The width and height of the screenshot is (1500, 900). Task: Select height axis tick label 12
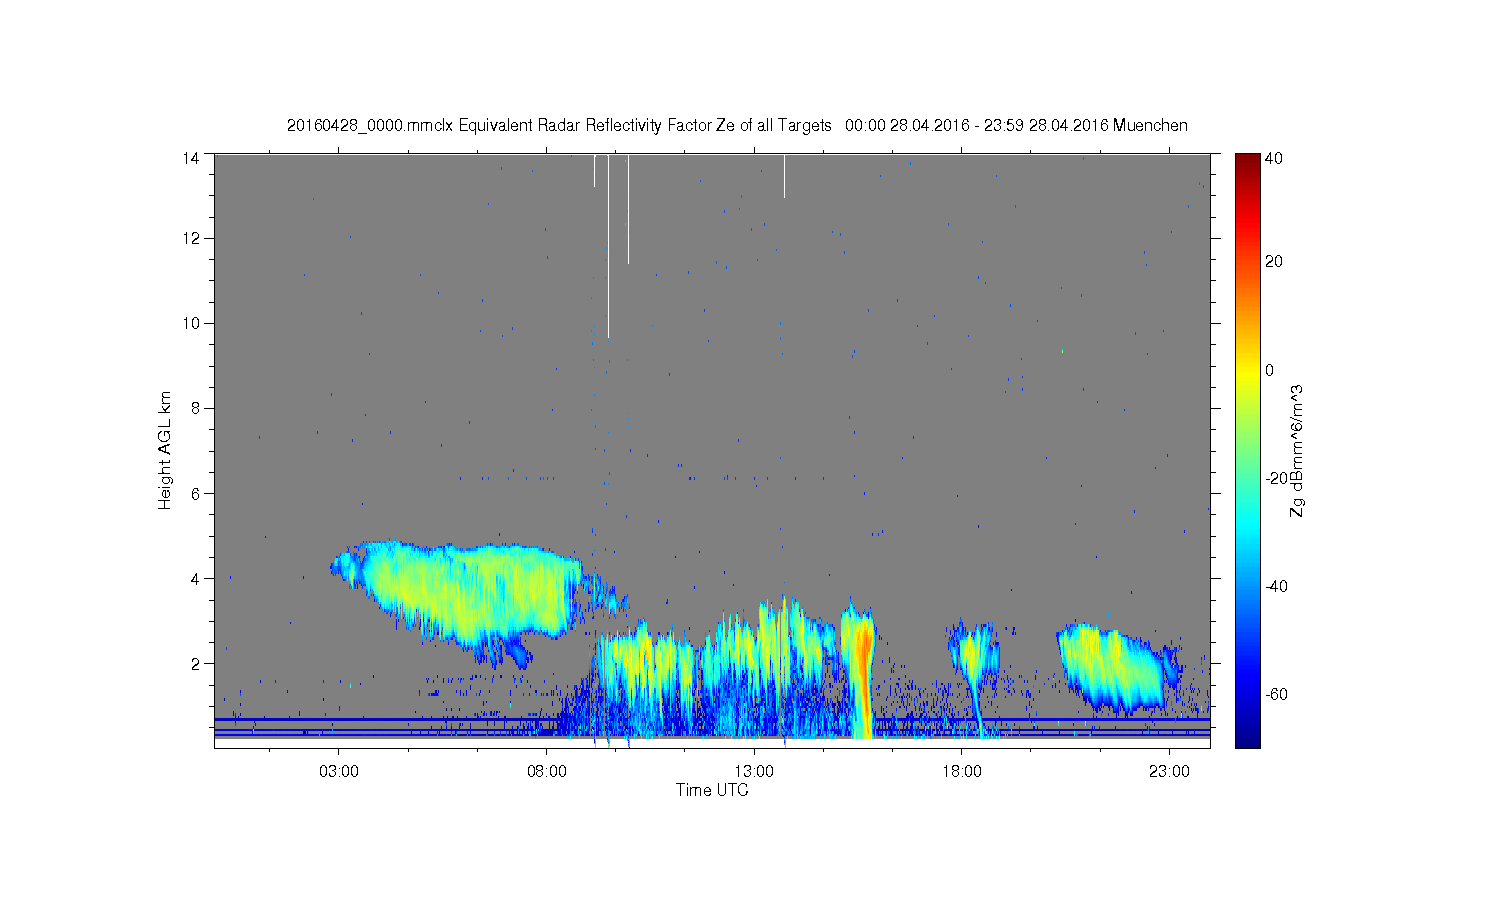point(191,238)
